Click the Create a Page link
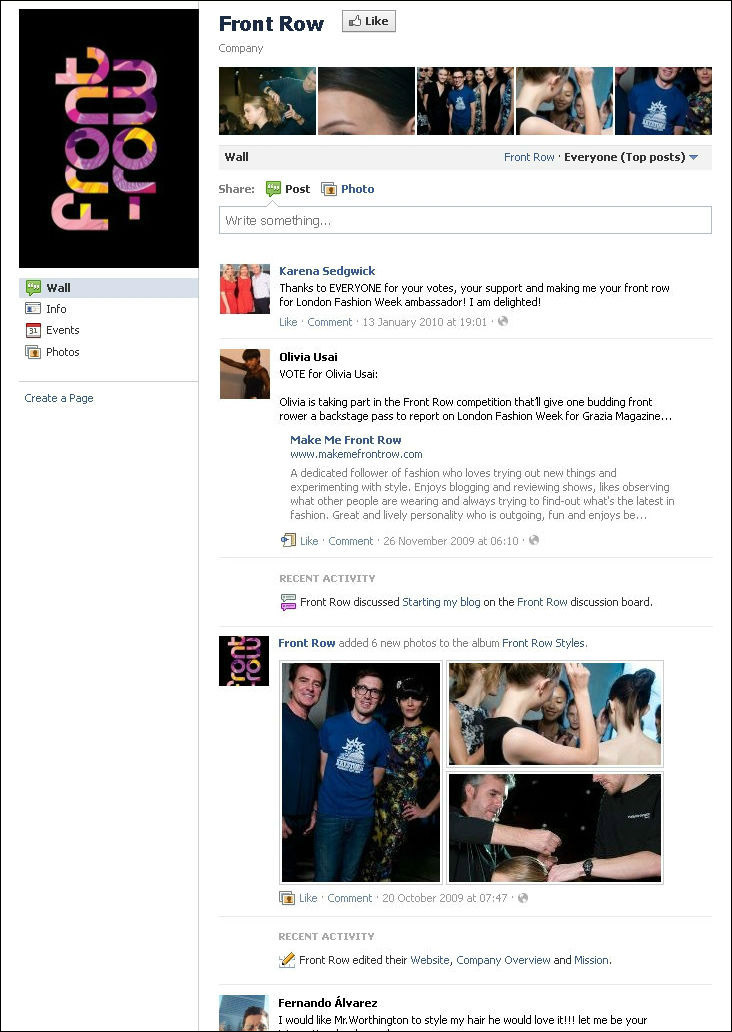Viewport: 732px width, 1032px height. (x=59, y=398)
